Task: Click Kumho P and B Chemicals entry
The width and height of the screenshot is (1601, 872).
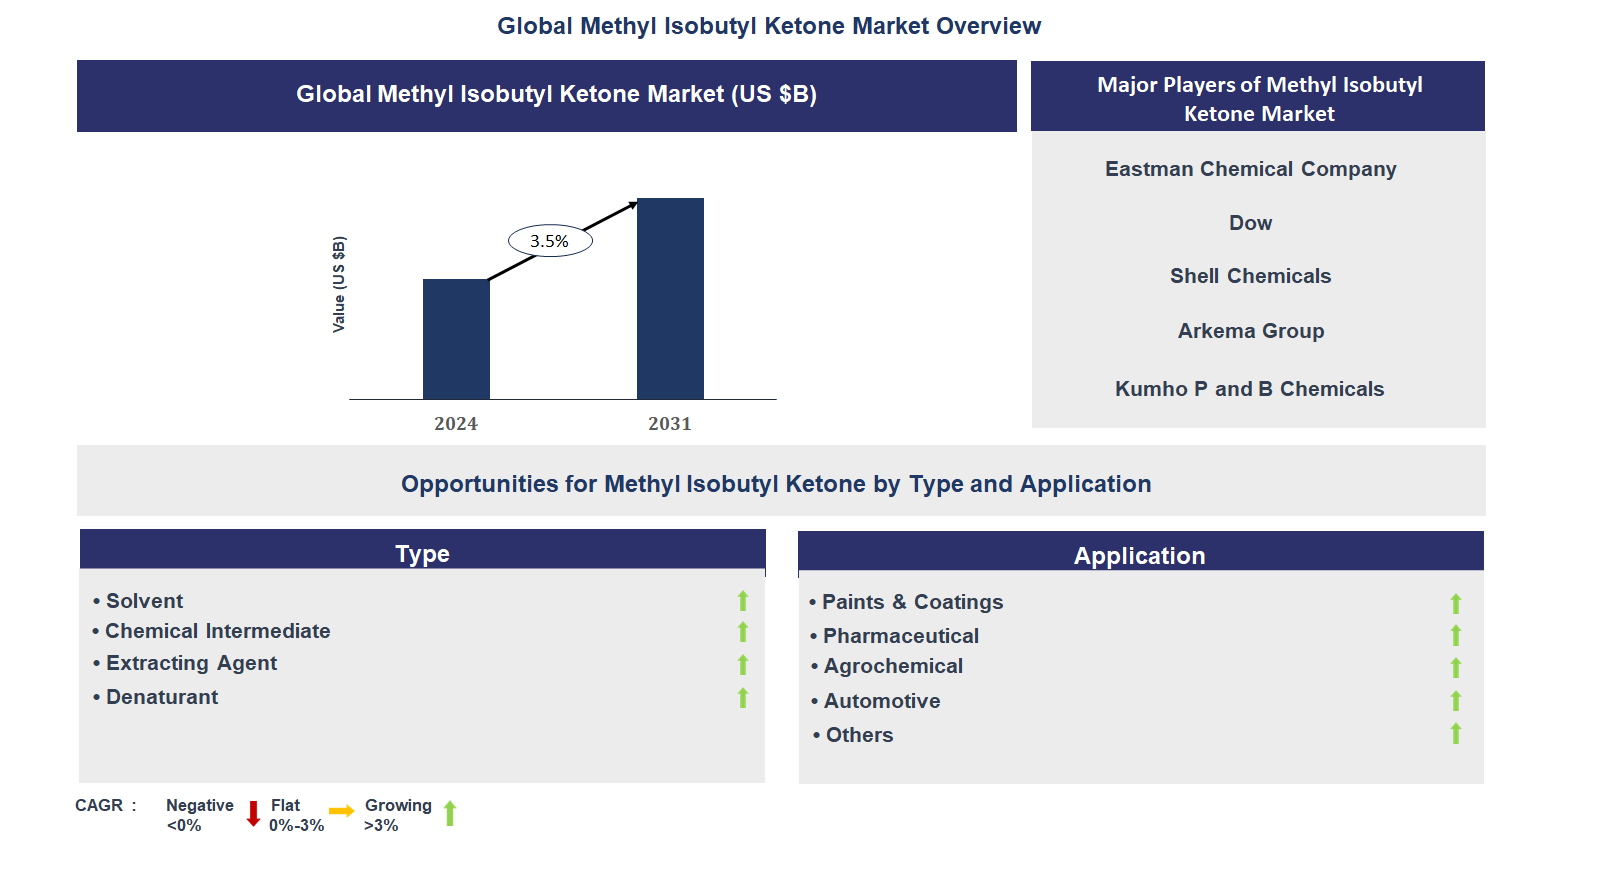Action: [x=1249, y=389]
